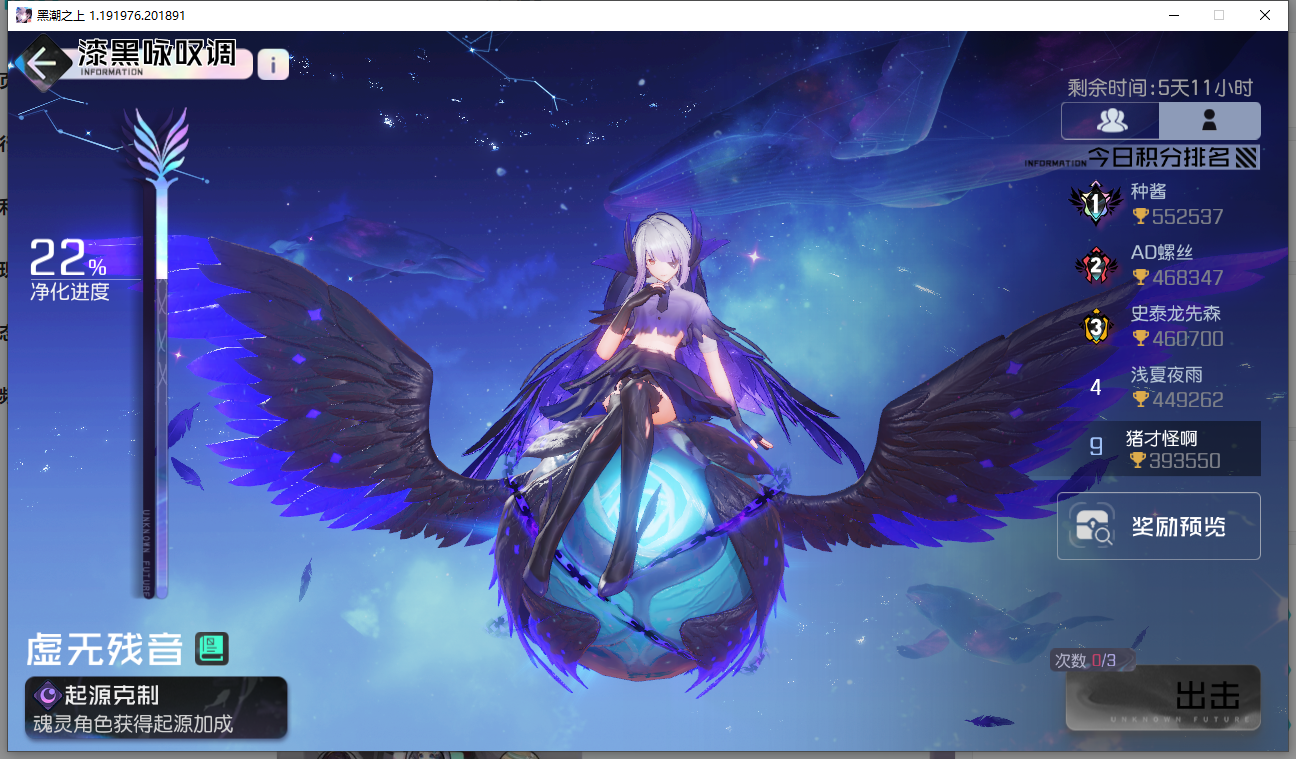Click the rank number 9
This screenshot has height=759, width=1296.
(x=1095, y=446)
